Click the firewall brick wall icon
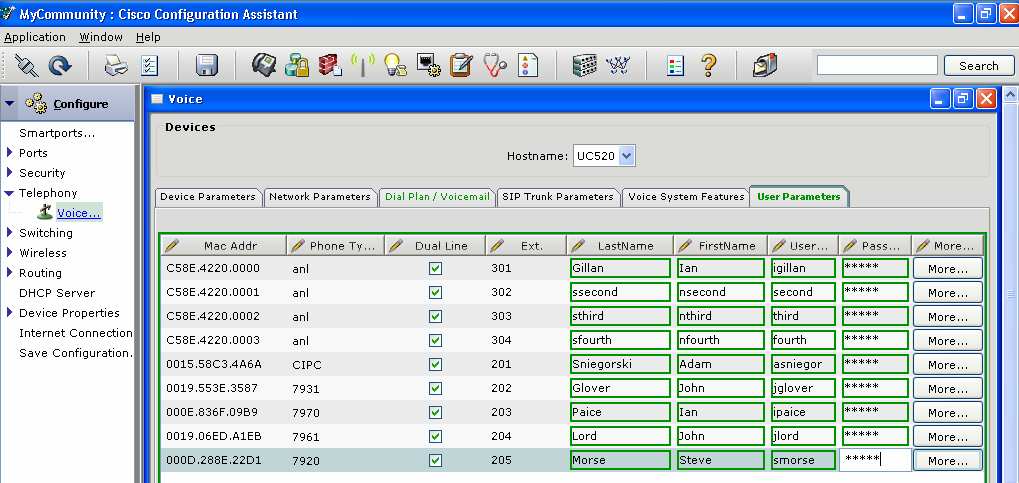 tap(330, 65)
